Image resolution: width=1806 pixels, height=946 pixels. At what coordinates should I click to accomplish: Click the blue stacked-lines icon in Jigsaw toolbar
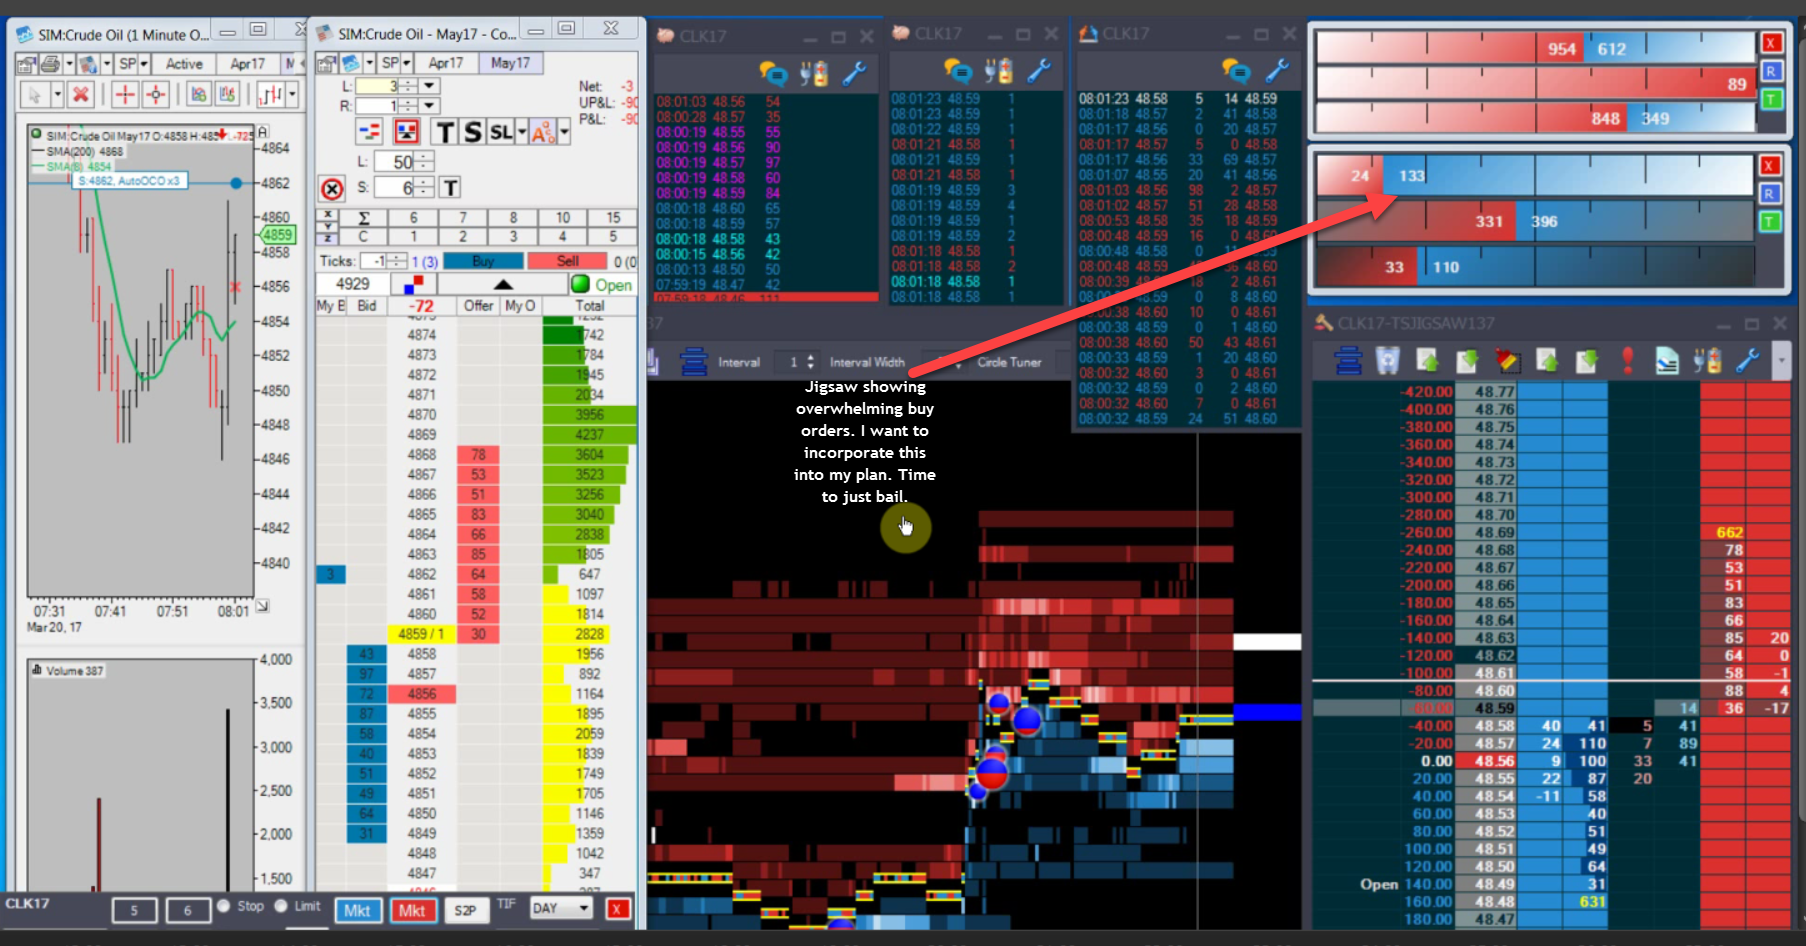(x=1348, y=360)
